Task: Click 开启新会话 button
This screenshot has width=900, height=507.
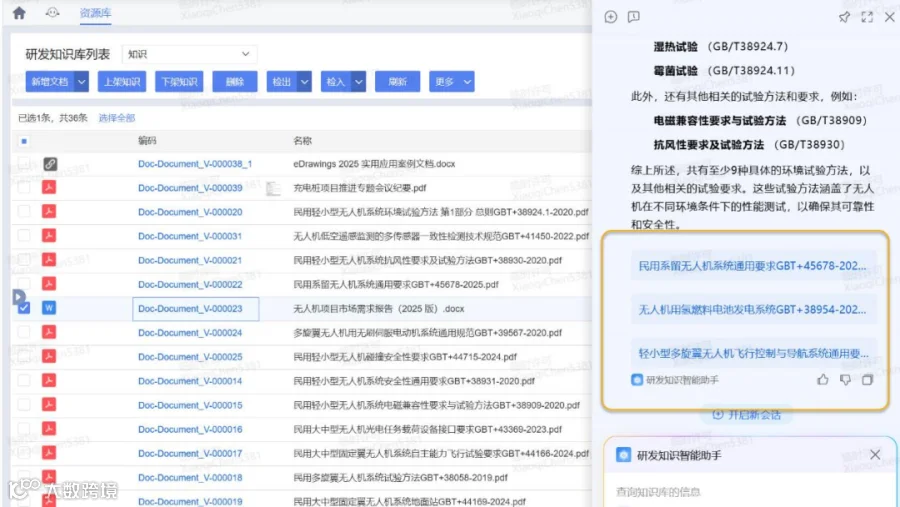Action: pos(746,415)
